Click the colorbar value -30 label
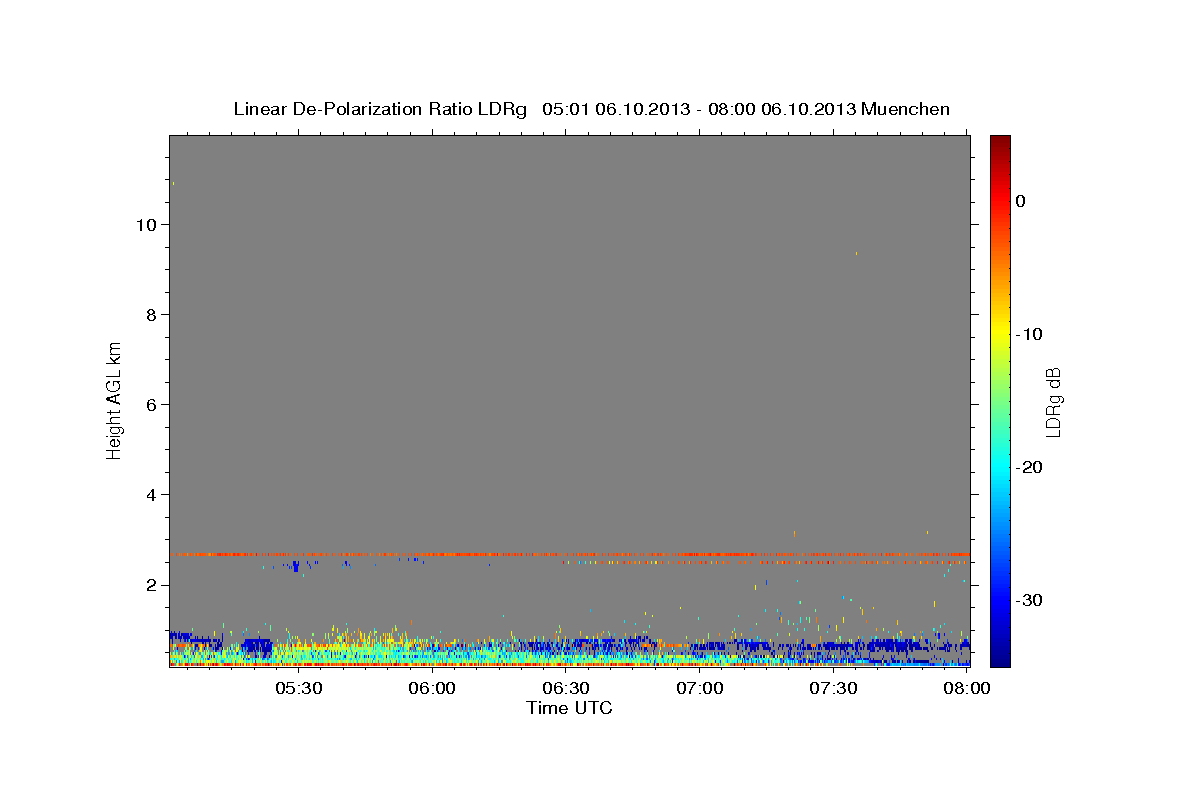The width and height of the screenshot is (1200, 800). [1030, 600]
